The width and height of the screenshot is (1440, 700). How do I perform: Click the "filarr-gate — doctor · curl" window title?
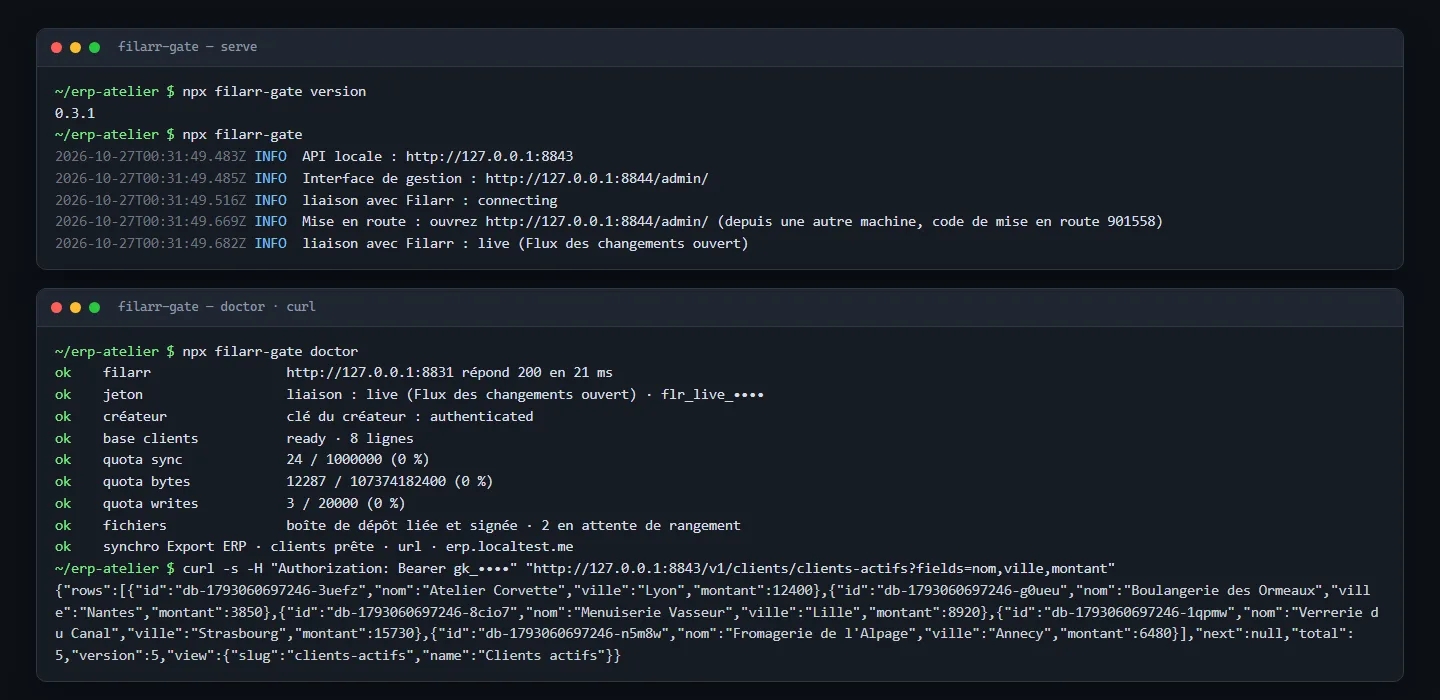coord(217,307)
